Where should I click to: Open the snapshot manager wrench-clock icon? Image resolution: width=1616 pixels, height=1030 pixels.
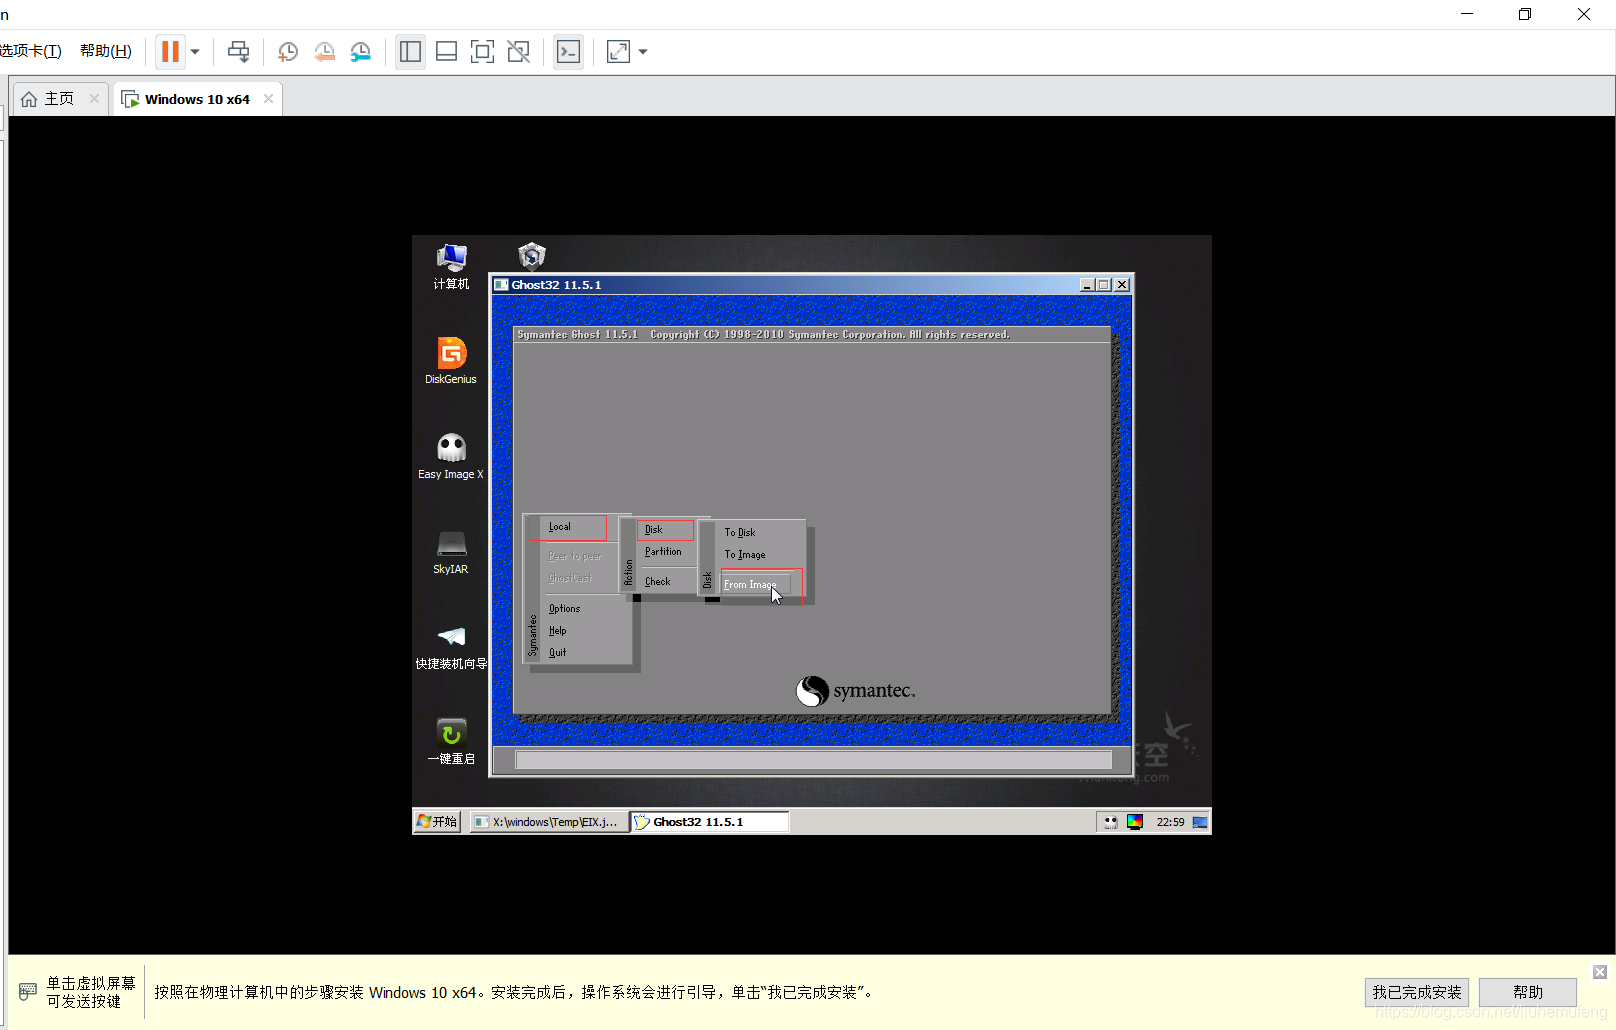coord(361,52)
